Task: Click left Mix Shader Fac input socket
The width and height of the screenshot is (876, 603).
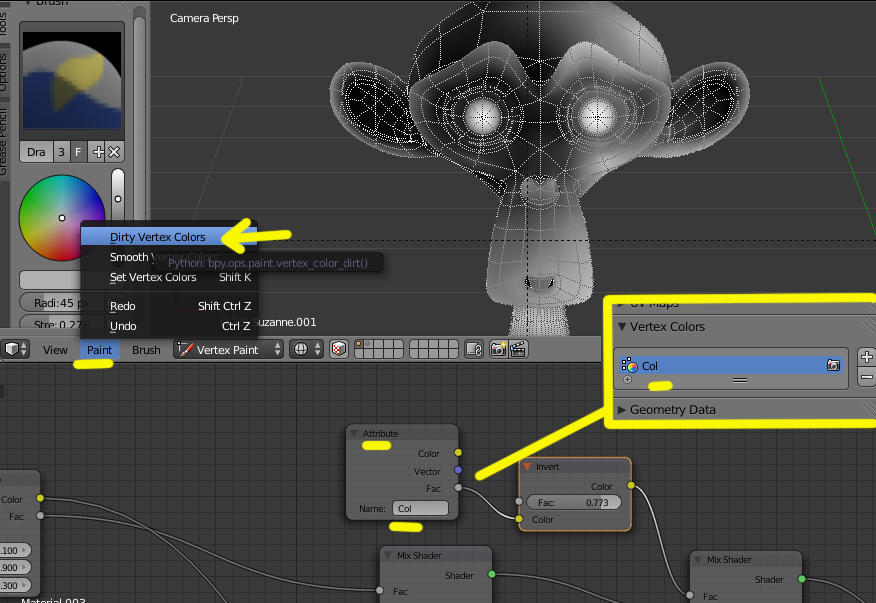Action: 380,590
